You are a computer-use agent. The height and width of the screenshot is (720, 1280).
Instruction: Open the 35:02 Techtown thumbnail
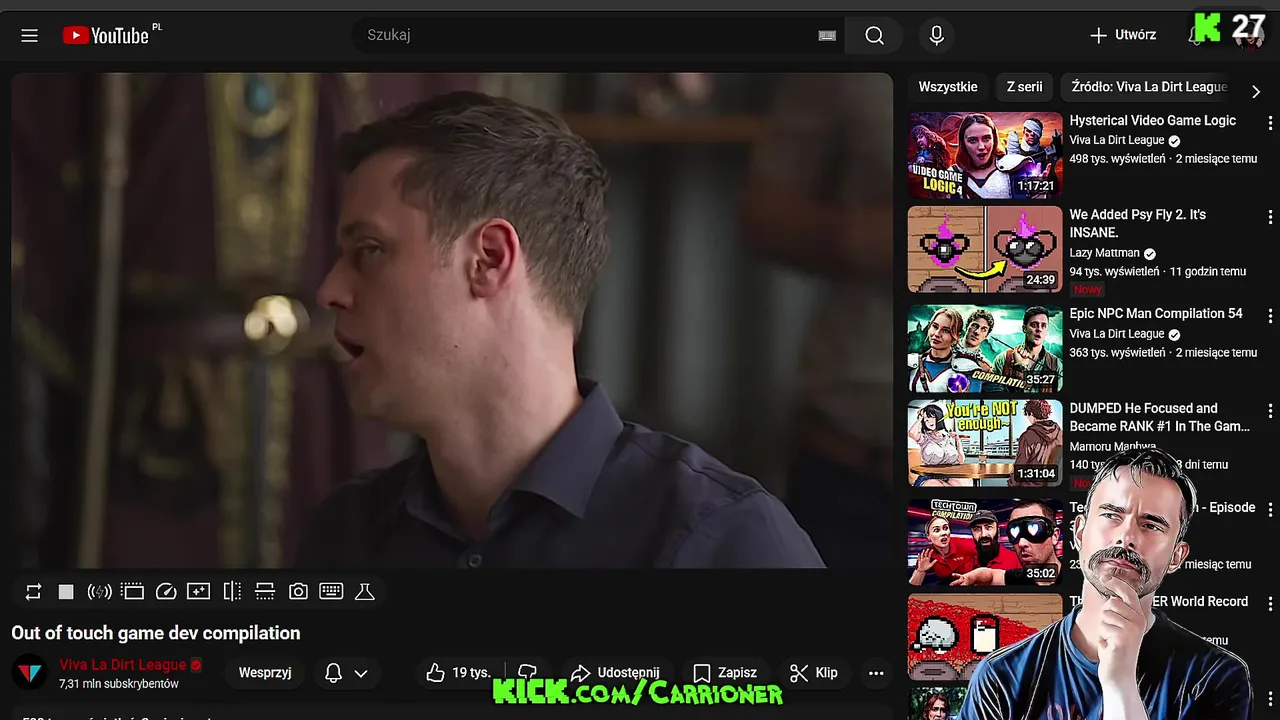coord(985,541)
